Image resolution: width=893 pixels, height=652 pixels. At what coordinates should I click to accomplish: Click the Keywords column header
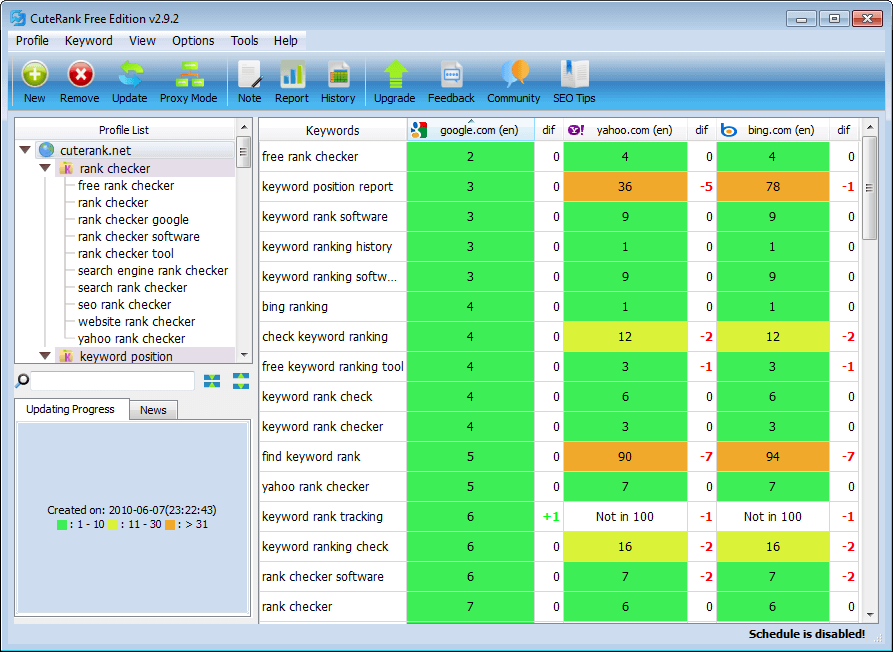click(332, 130)
